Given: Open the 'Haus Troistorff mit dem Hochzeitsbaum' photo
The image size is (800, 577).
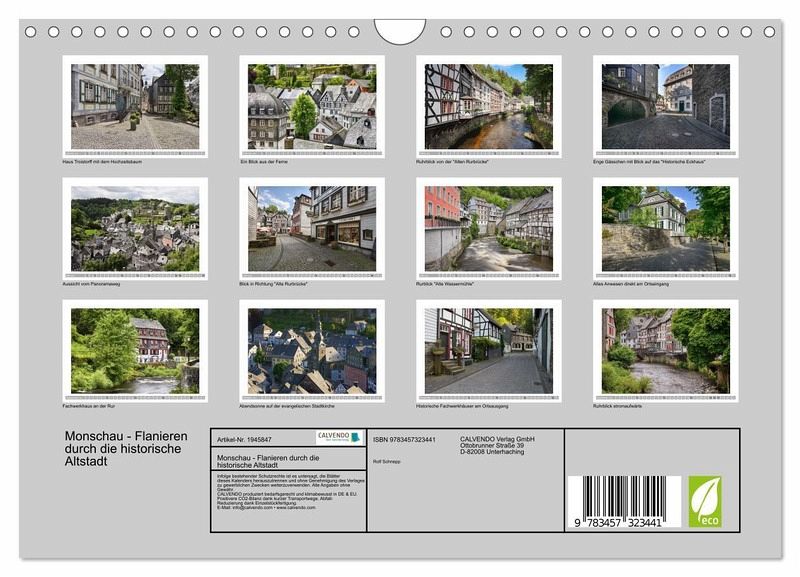Looking at the screenshot, I should click(135, 107).
